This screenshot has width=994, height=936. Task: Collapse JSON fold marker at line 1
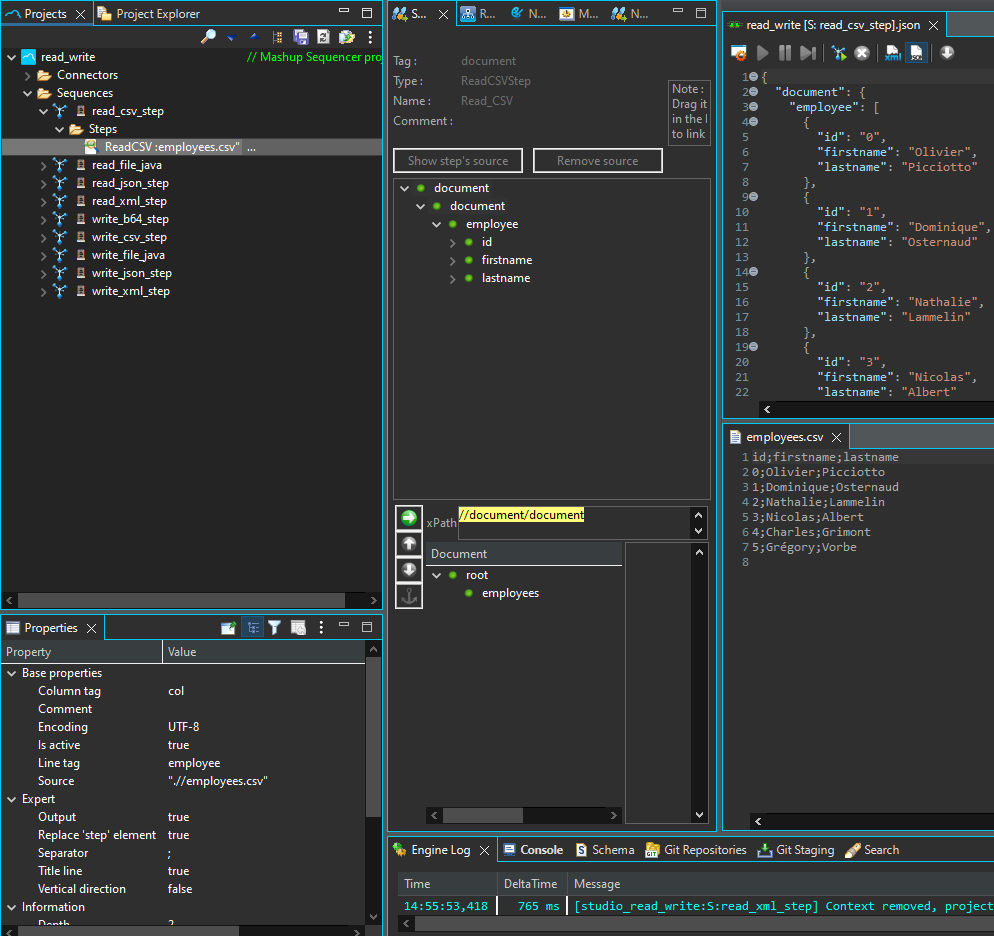tap(753, 77)
